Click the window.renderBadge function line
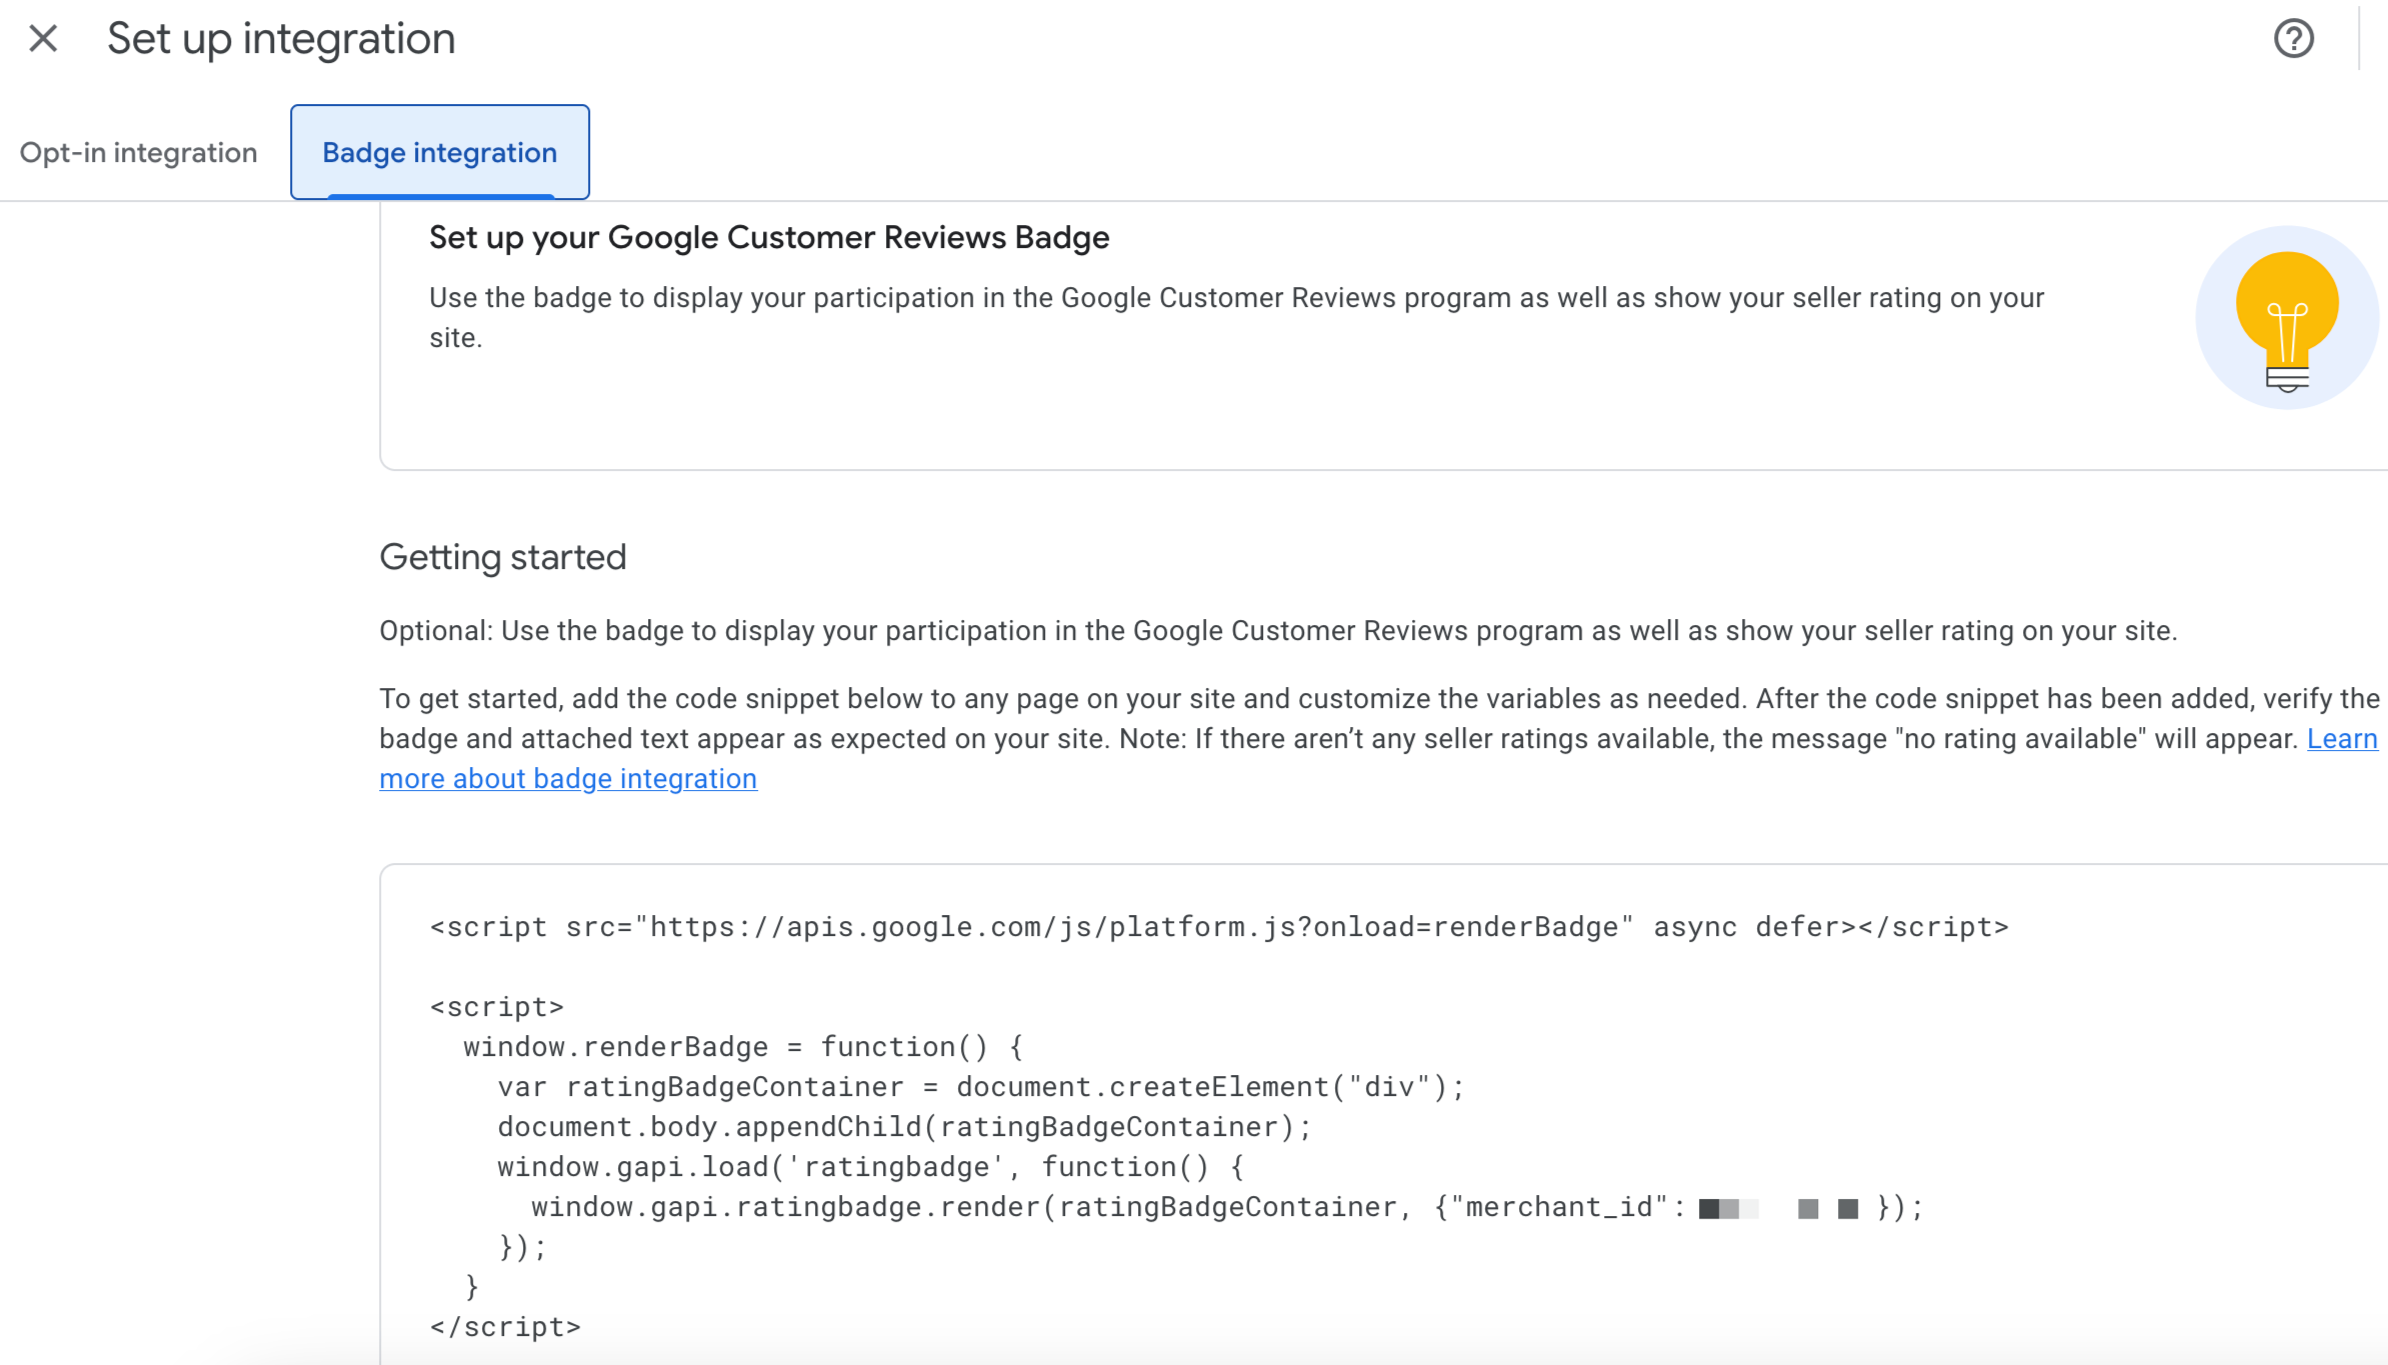Image resolution: width=2388 pixels, height=1365 pixels. tap(742, 1047)
